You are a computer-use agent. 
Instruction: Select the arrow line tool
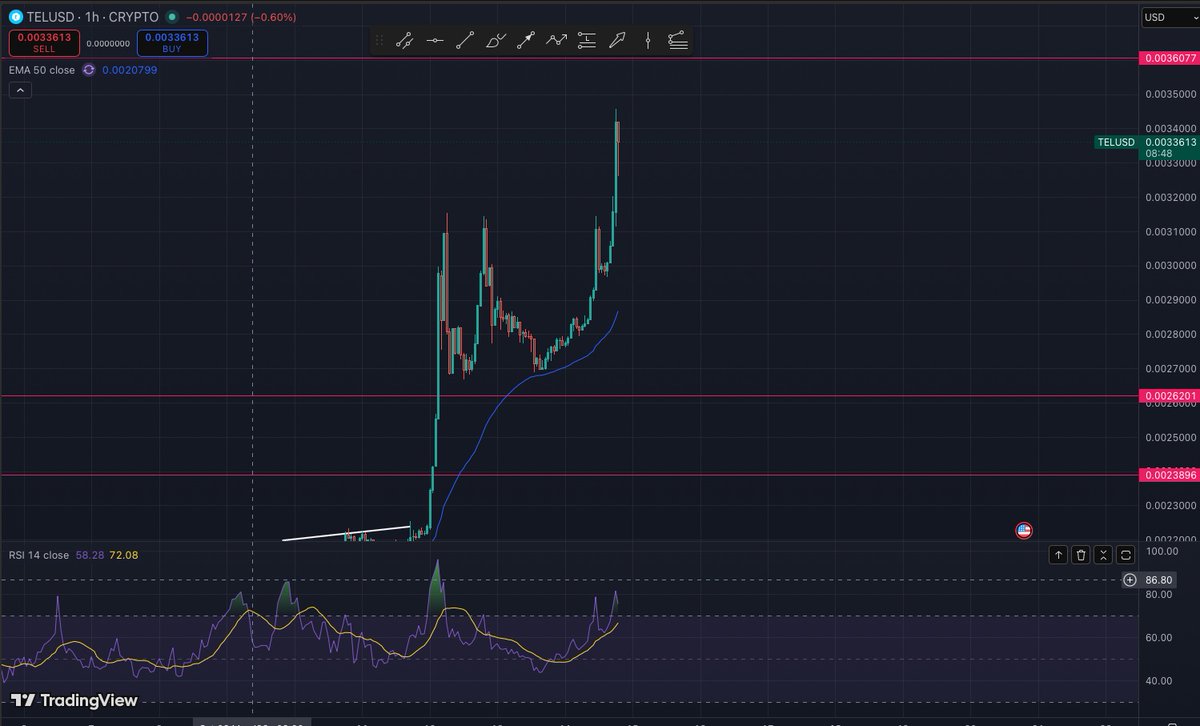(526, 41)
